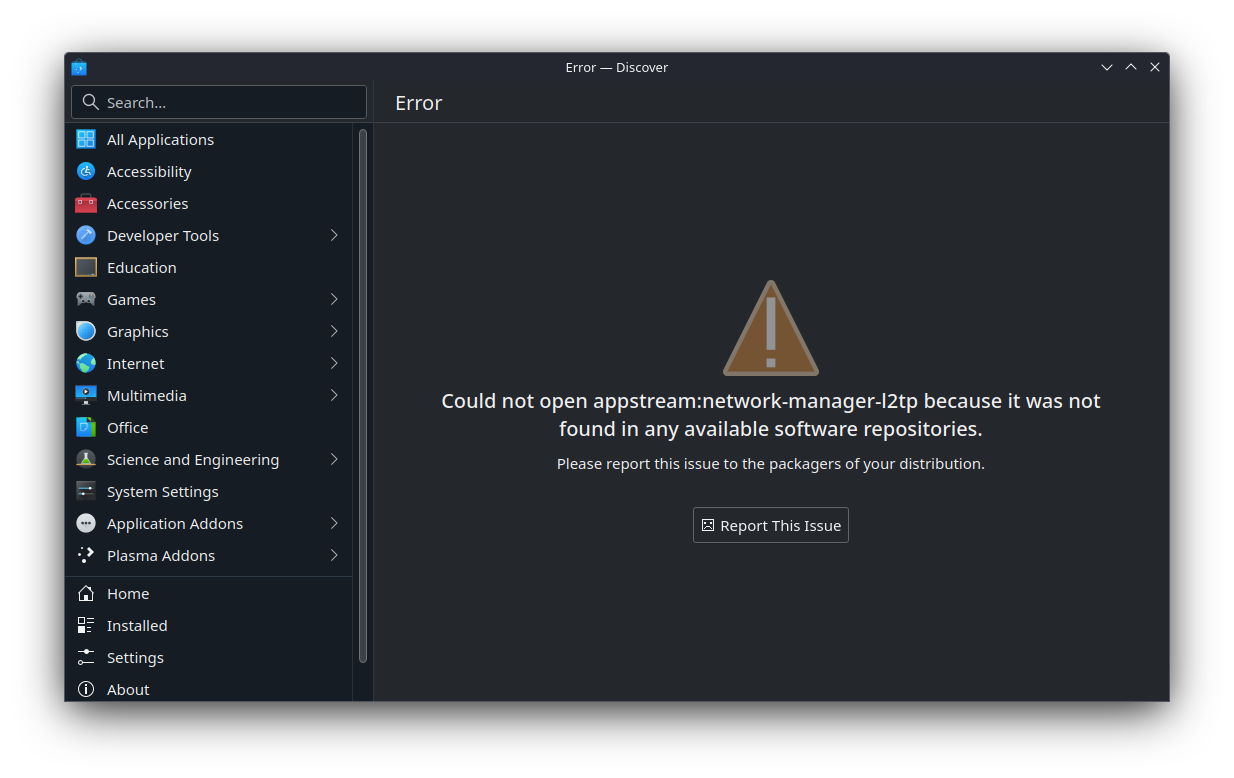Expand the Graphics subcategories arrow

click(334, 331)
